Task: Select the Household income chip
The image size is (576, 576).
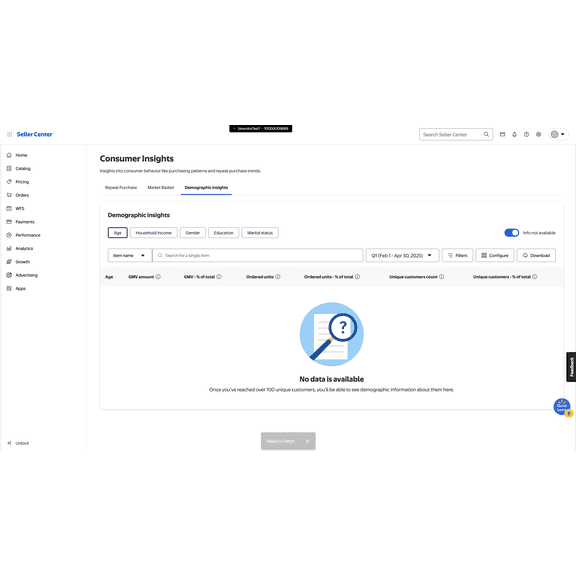Action: (x=154, y=233)
